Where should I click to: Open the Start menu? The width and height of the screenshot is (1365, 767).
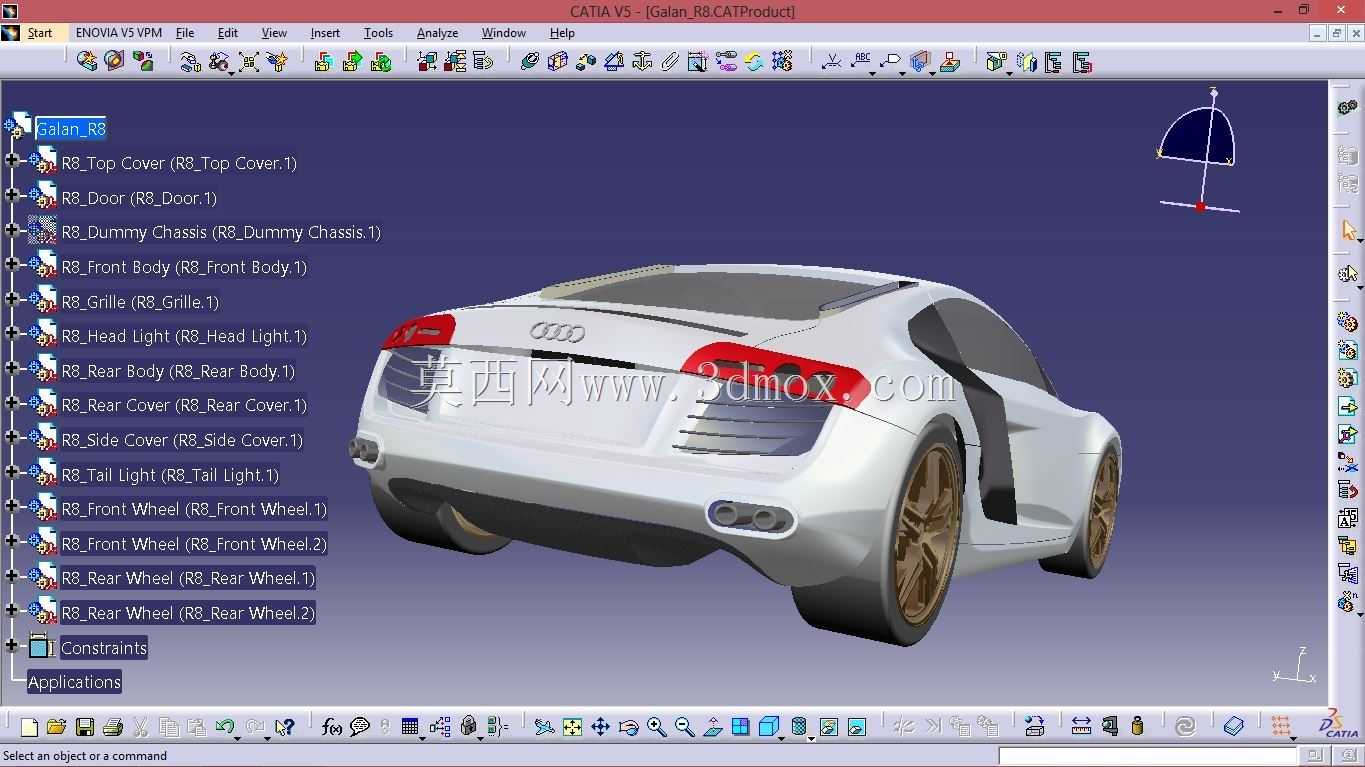40,33
